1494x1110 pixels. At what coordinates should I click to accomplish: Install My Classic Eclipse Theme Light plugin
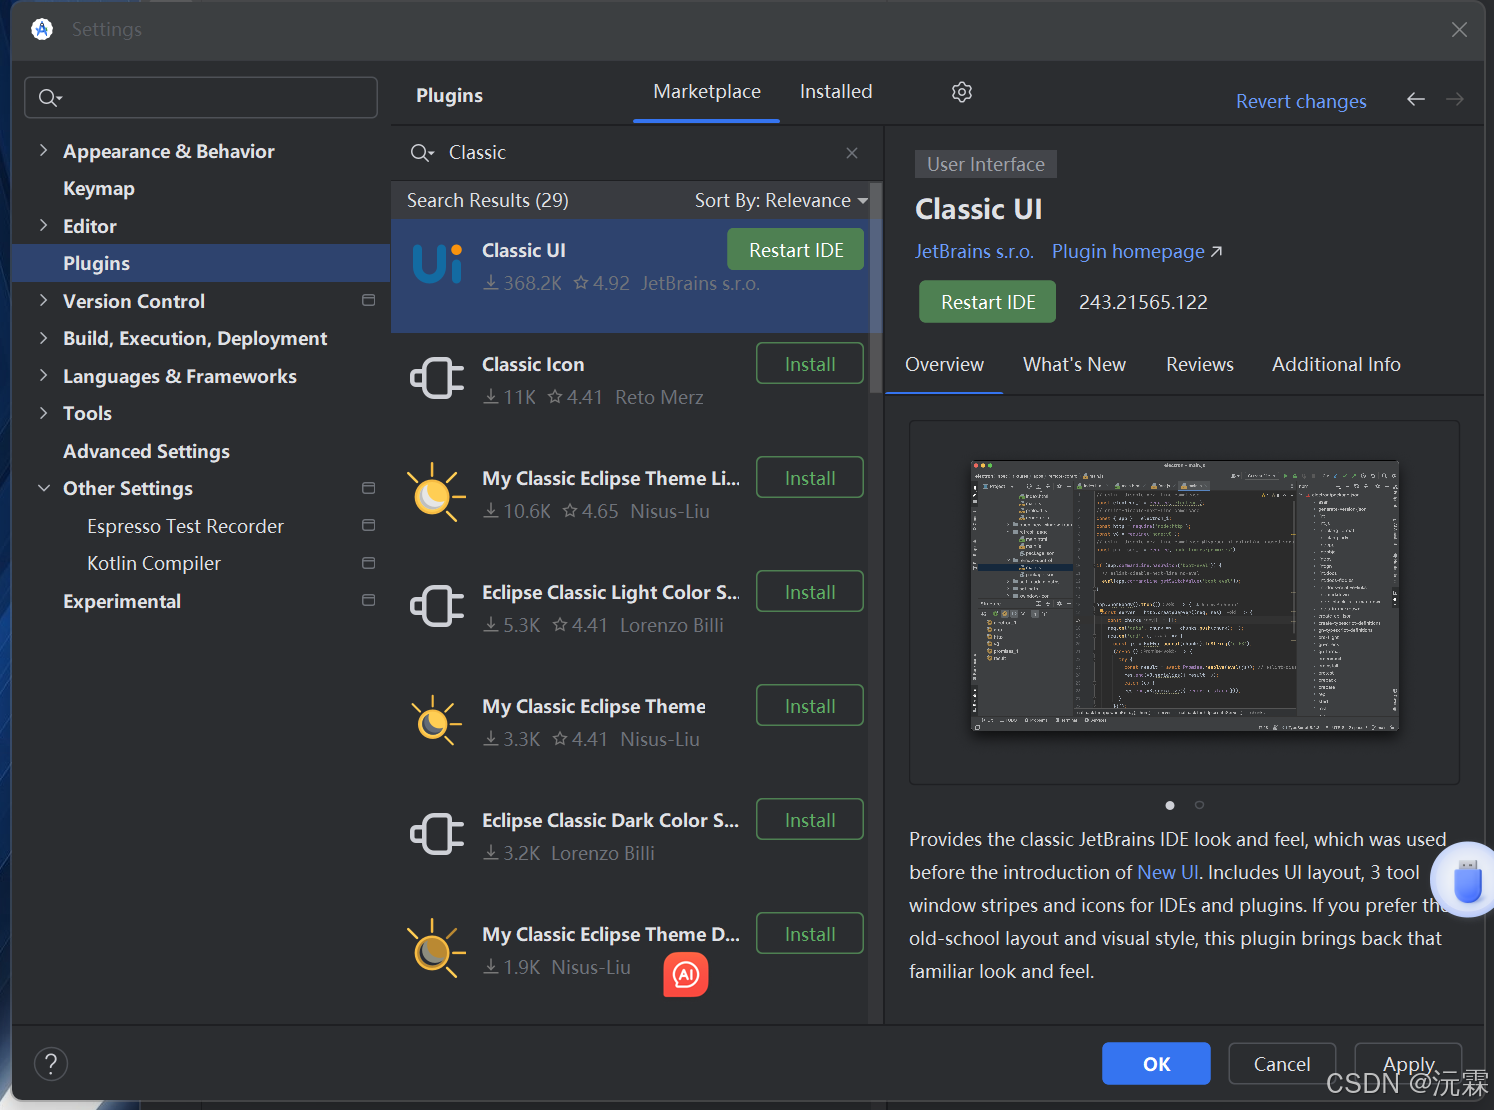(x=810, y=478)
